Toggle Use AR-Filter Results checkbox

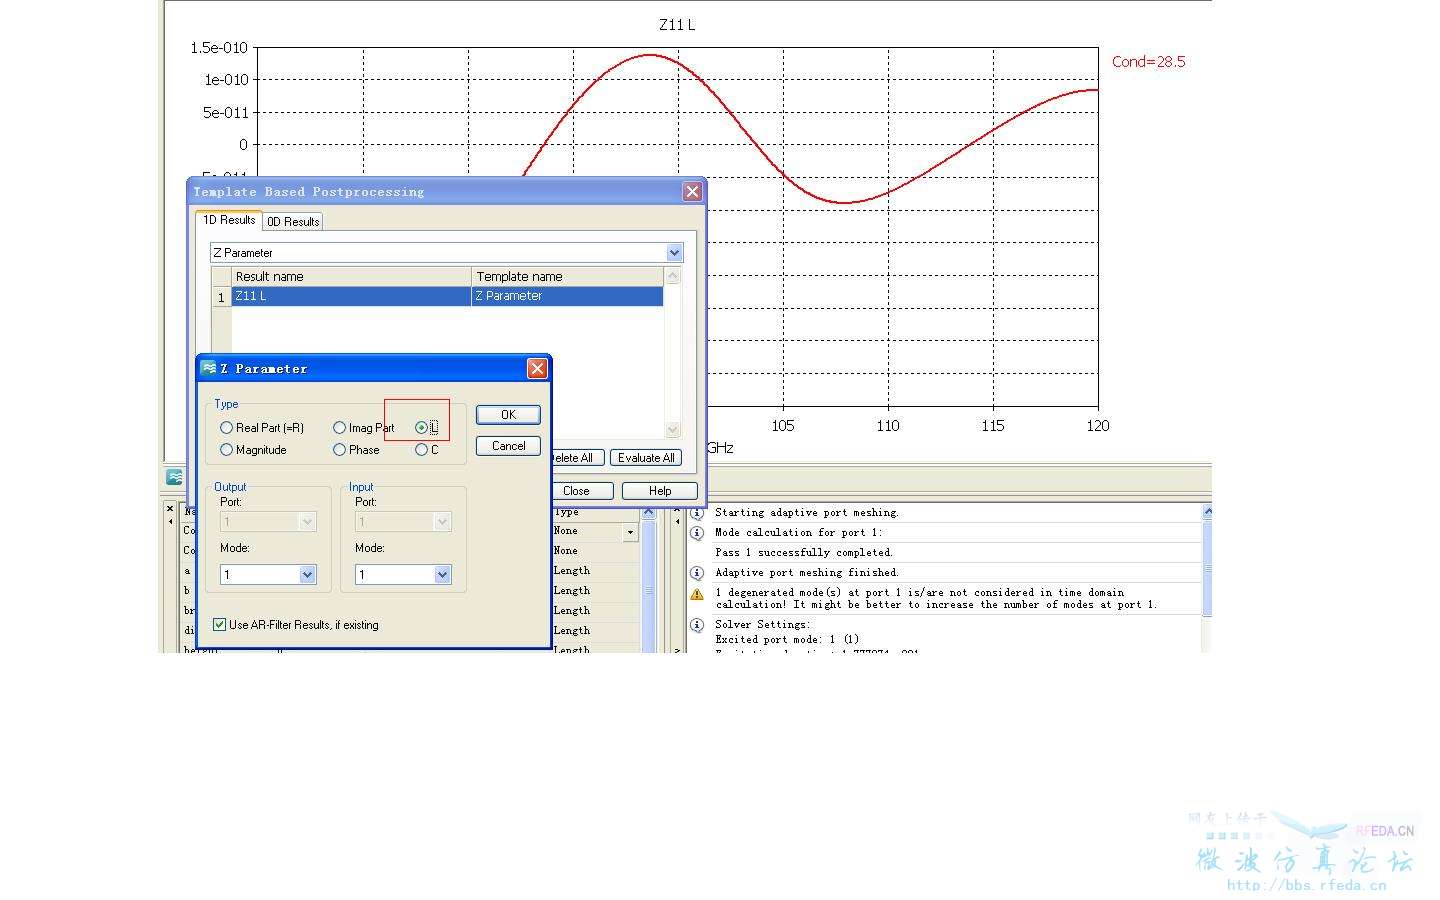tap(220, 625)
